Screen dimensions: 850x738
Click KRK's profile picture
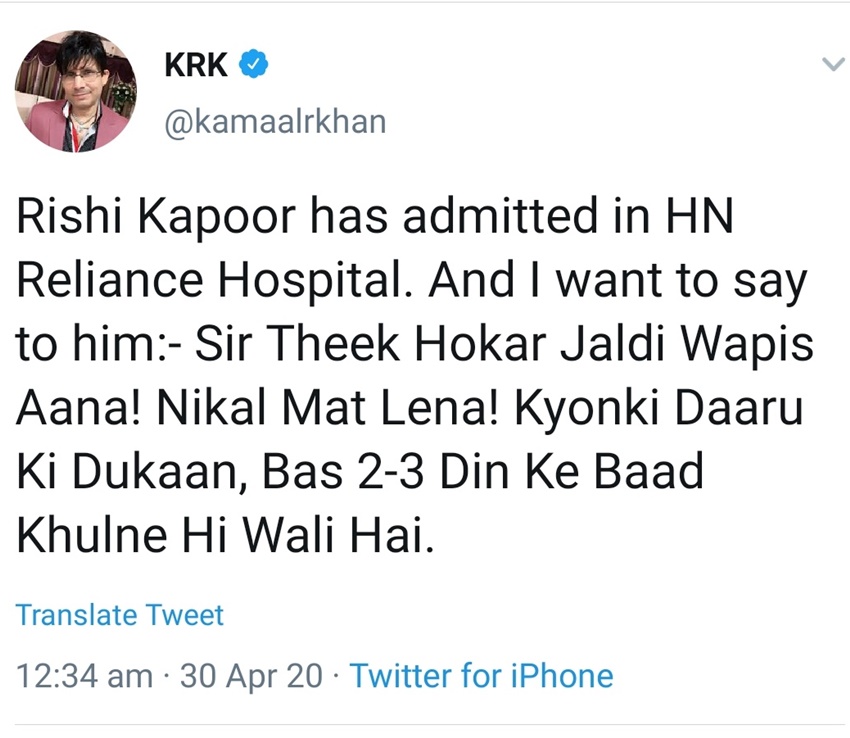(x=76, y=91)
